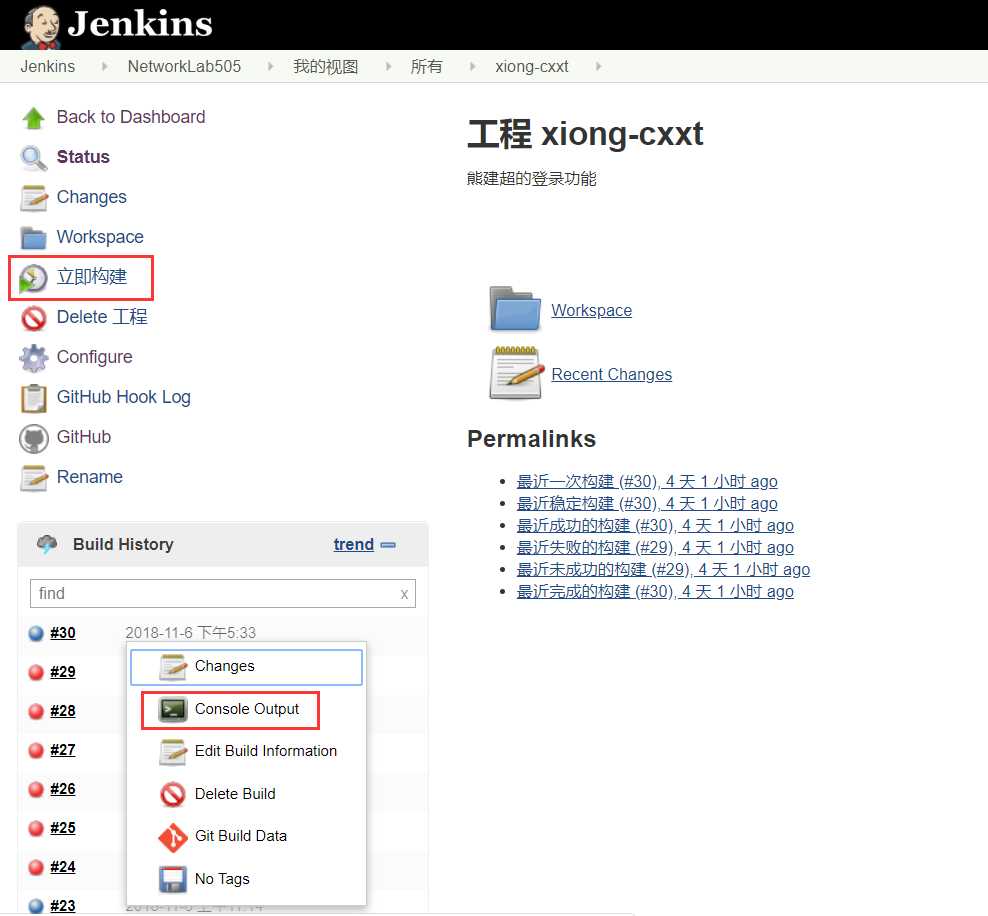Click the Delete 工程 prohibition icon
Screen dimensions: 988x916
click(33, 318)
